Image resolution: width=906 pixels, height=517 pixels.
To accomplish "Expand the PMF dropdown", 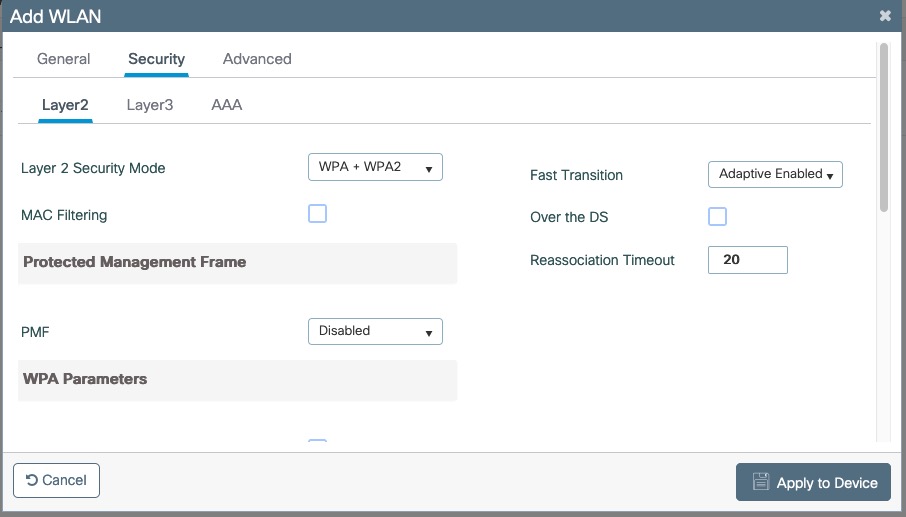I will coord(375,331).
